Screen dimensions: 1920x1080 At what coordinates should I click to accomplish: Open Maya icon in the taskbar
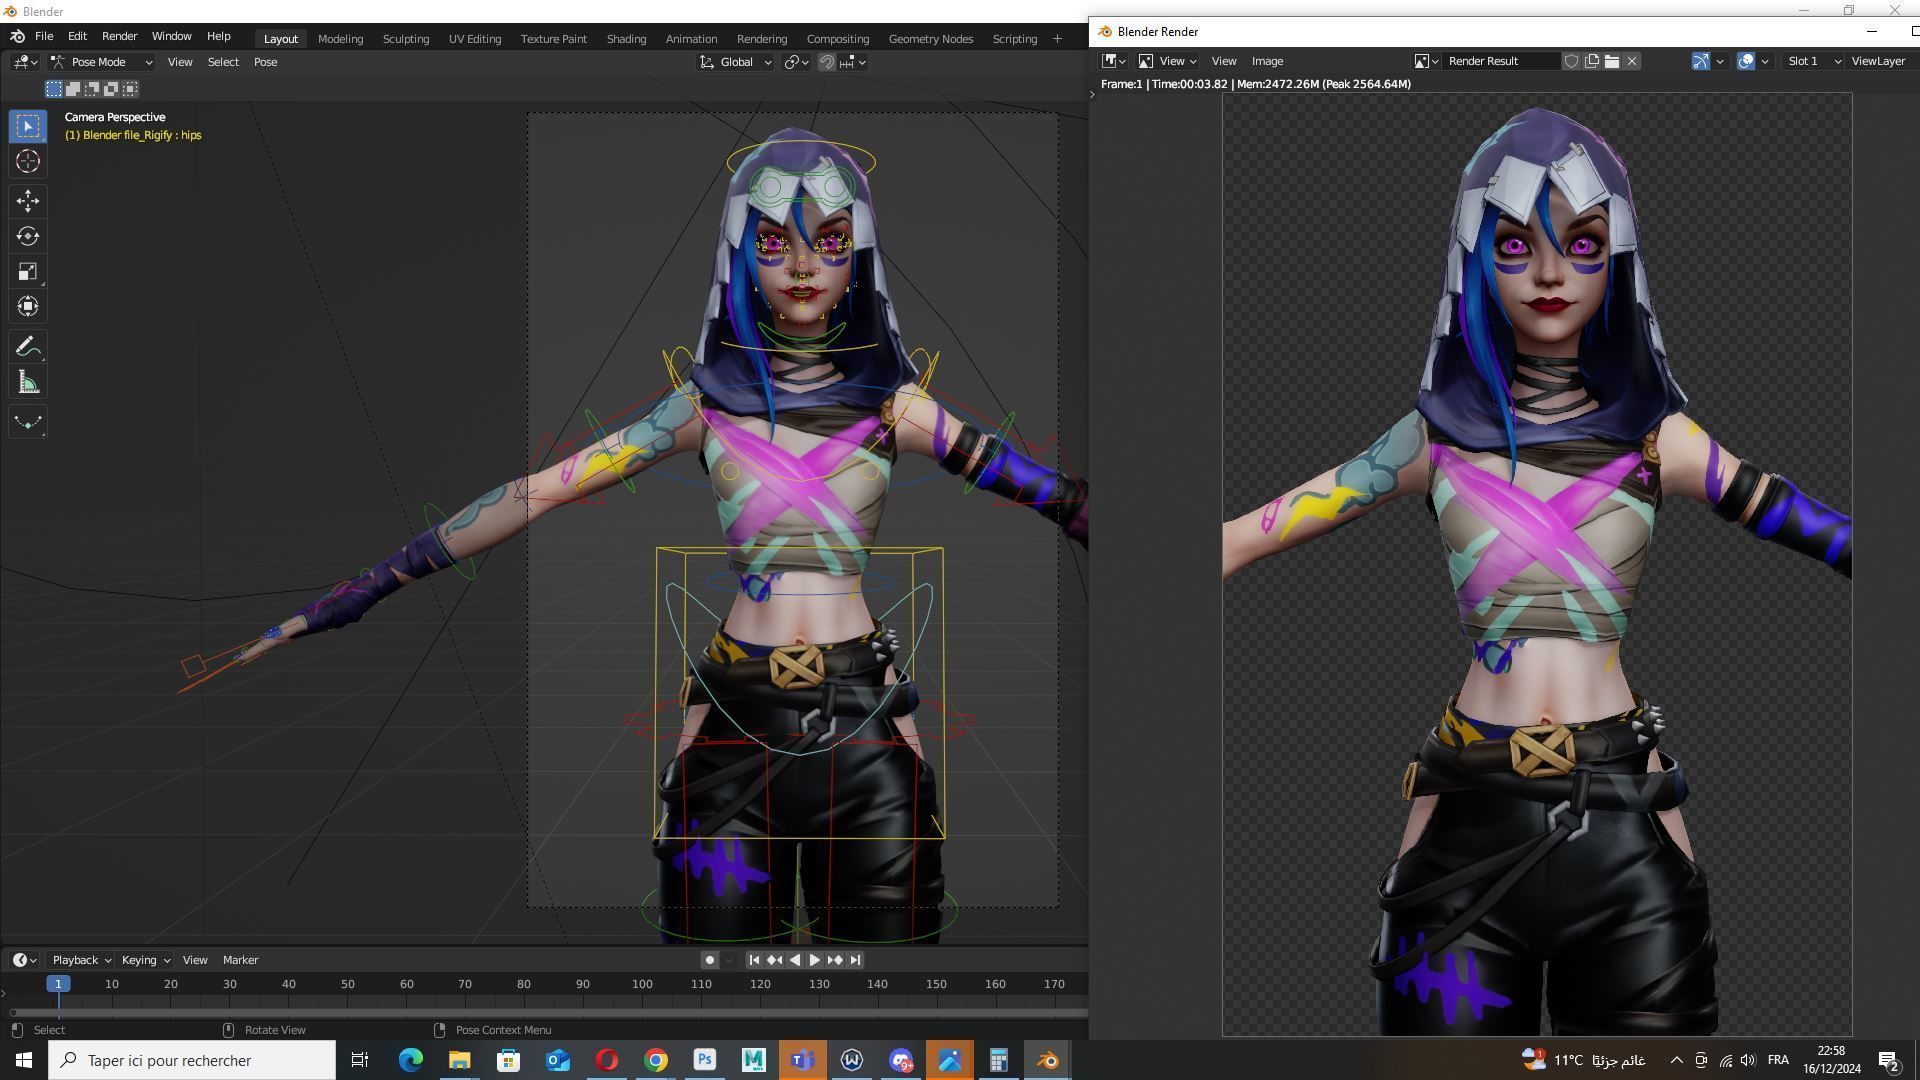tap(754, 1060)
